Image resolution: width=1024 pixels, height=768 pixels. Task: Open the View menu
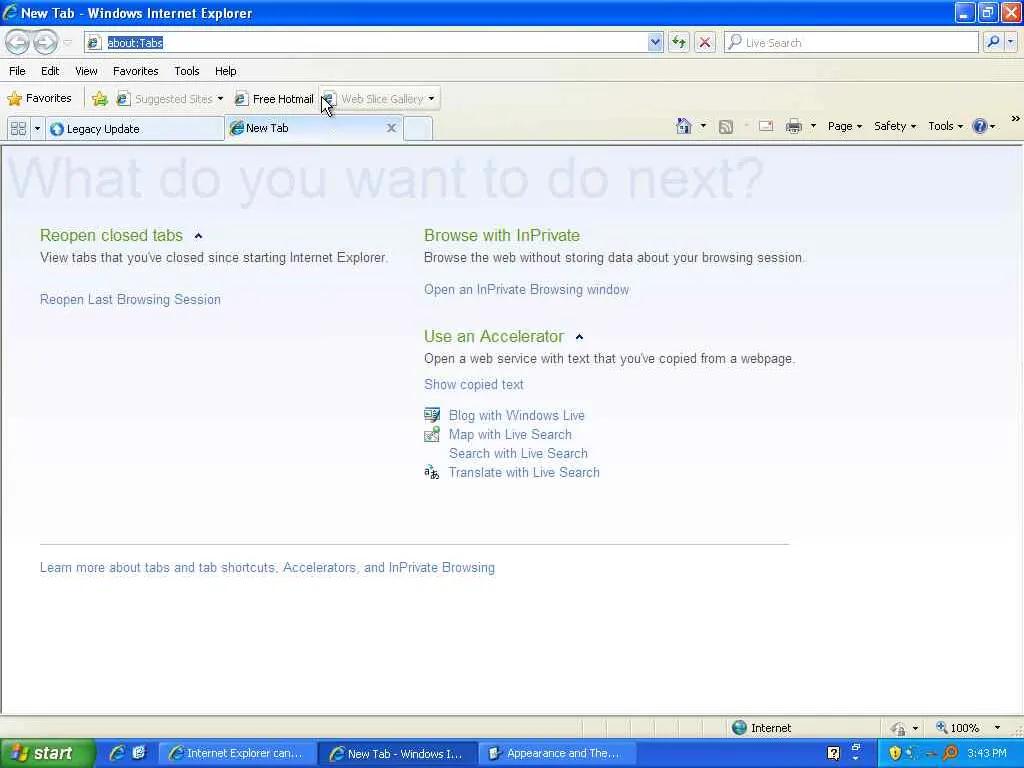tap(86, 71)
